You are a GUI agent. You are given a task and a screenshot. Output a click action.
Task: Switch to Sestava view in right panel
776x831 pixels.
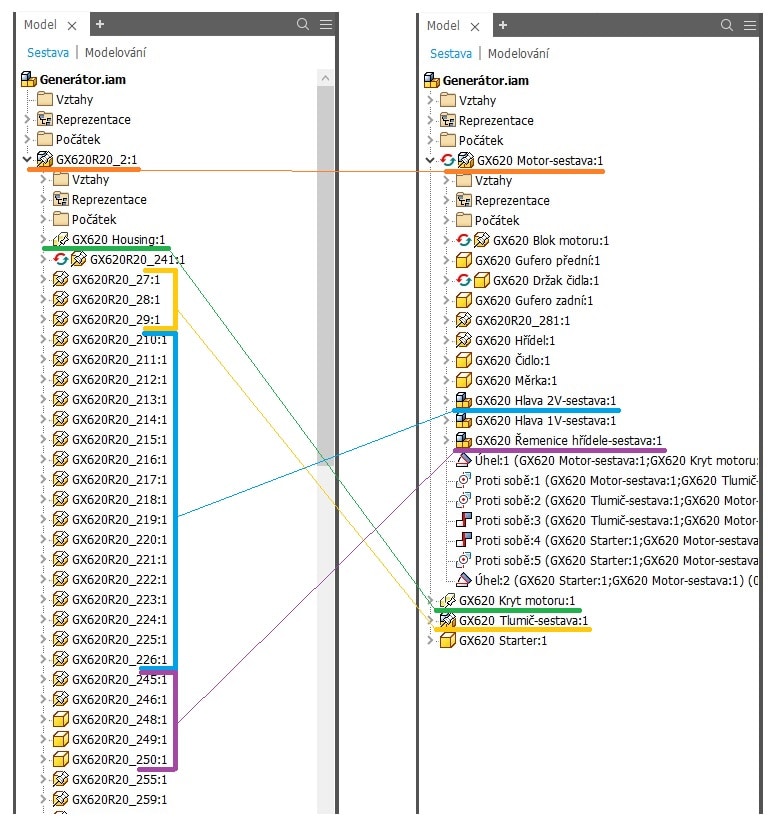[451, 54]
